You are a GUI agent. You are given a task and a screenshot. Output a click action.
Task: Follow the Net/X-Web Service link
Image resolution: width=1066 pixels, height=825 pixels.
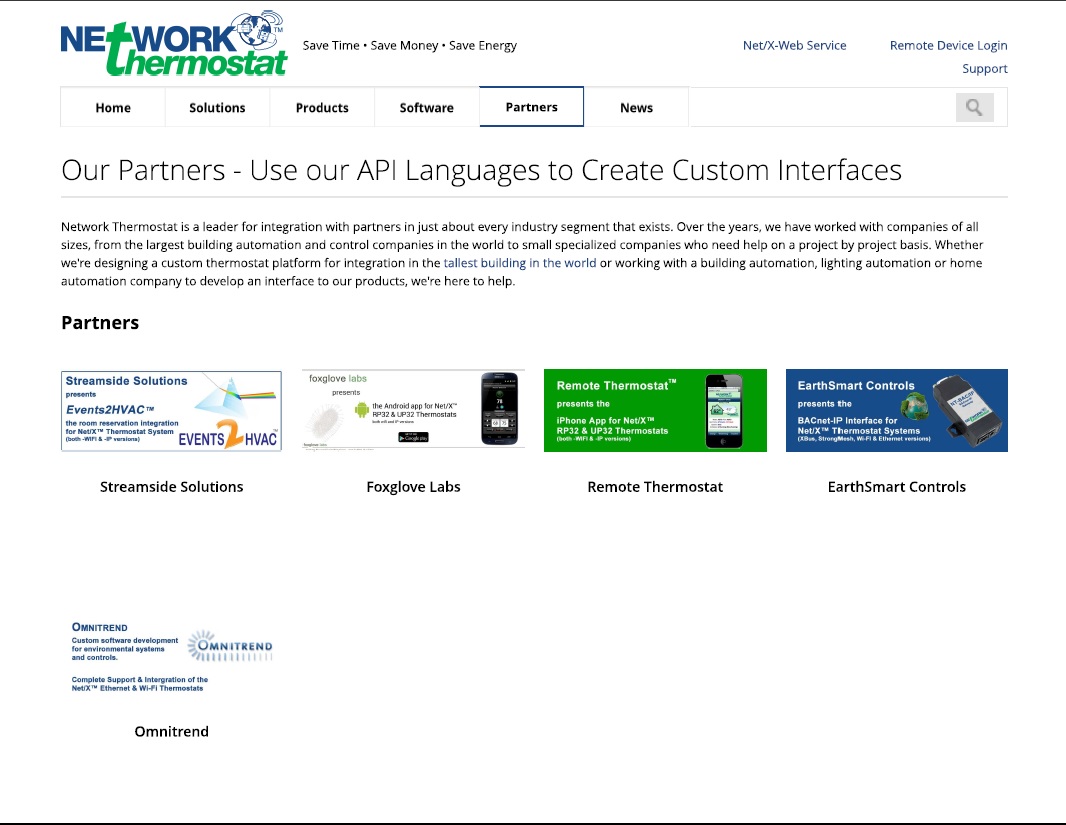point(794,46)
